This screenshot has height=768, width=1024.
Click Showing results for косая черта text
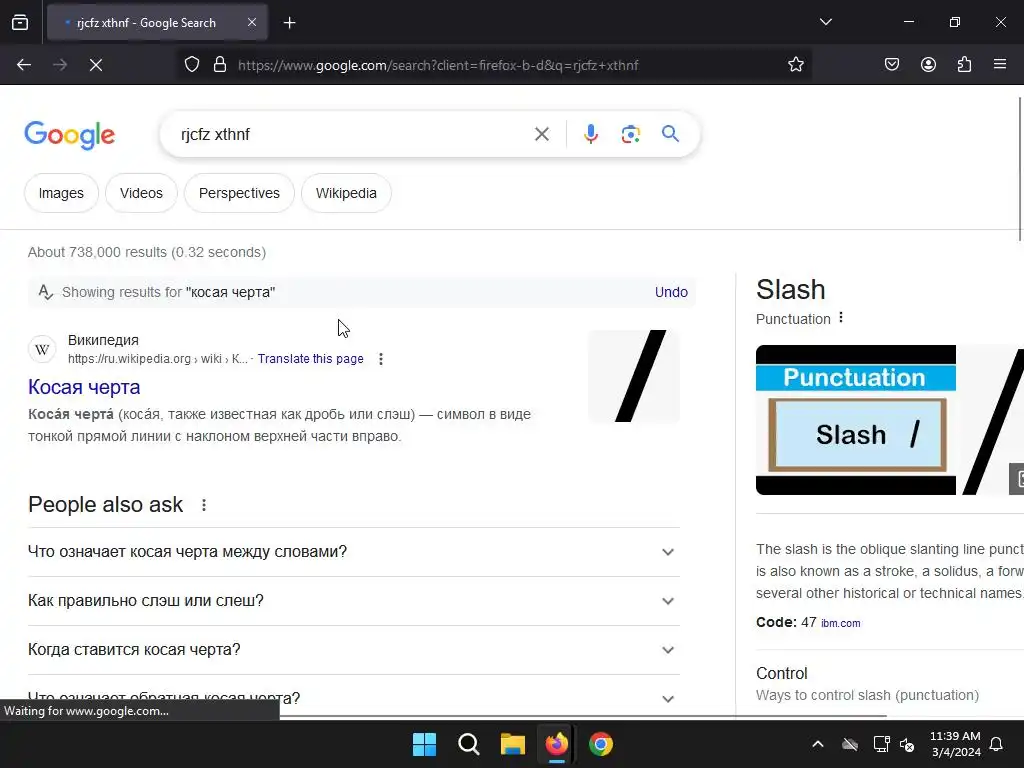(x=168, y=293)
